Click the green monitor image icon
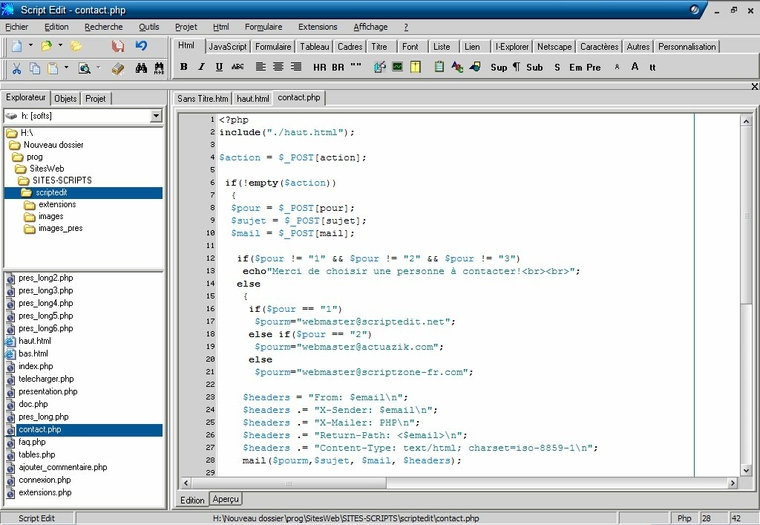 click(x=397, y=67)
